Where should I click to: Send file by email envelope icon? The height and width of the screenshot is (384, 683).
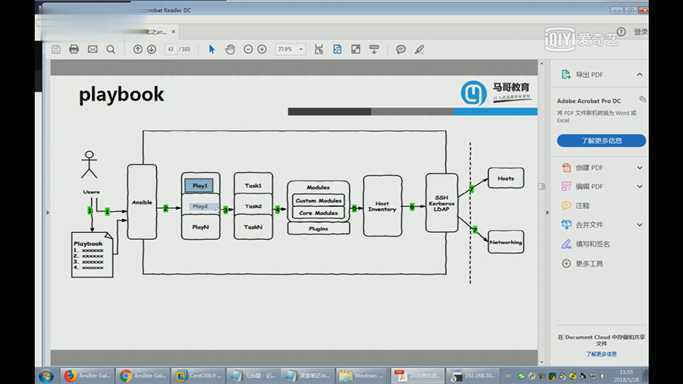[x=92, y=49]
